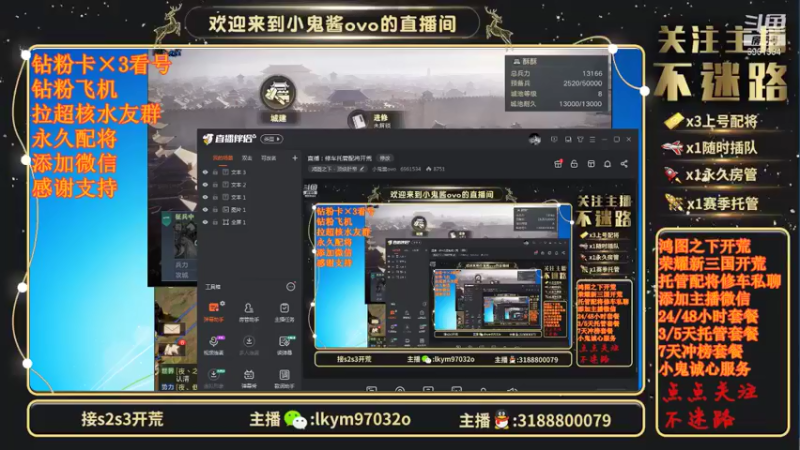Lock the 全屏 1 source
800x450 pixels.
pyautogui.click(x=215, y=222)
